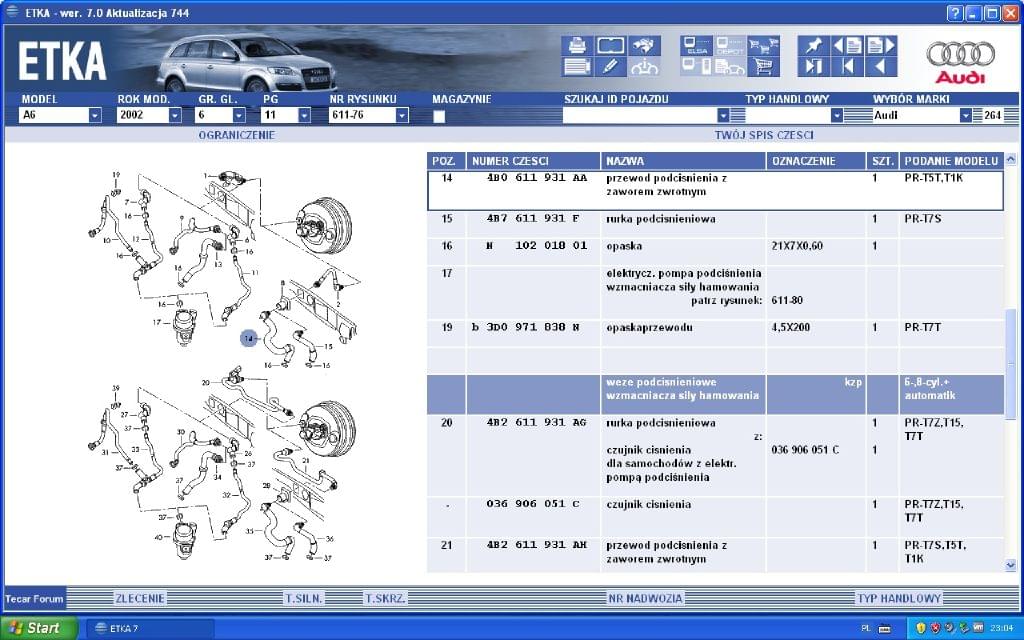This screenshot has height=640, width=1024.
Task: Go to next illustration page icon
Action: point(880,46)
